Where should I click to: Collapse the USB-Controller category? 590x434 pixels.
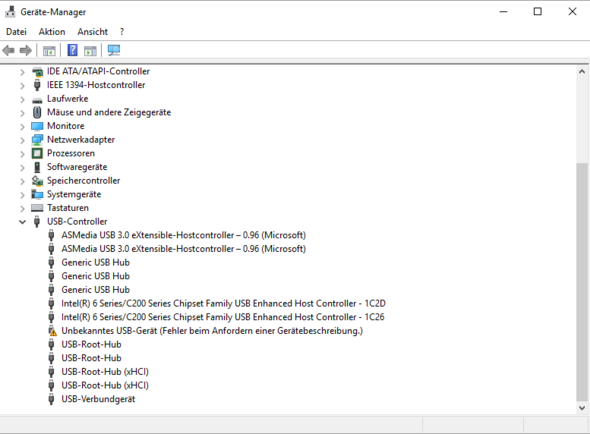point(22,222)
